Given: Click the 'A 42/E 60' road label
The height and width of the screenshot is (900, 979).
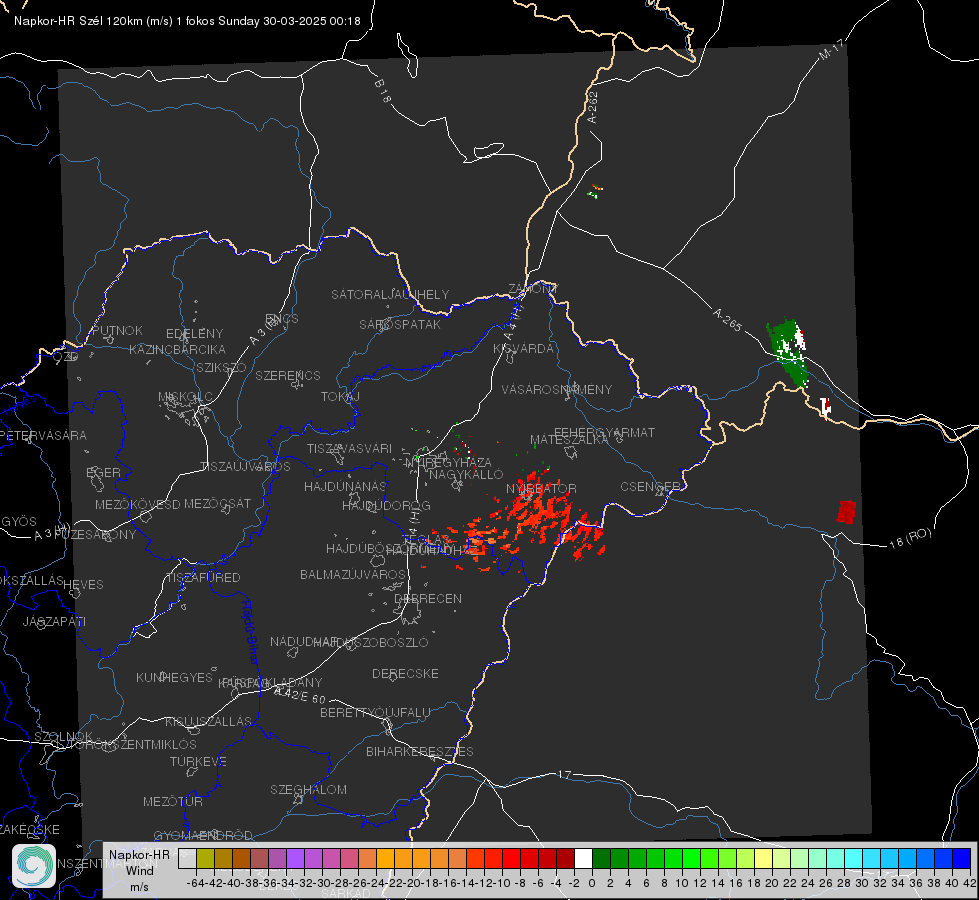Looking at the screenshot, I should 300,695.
